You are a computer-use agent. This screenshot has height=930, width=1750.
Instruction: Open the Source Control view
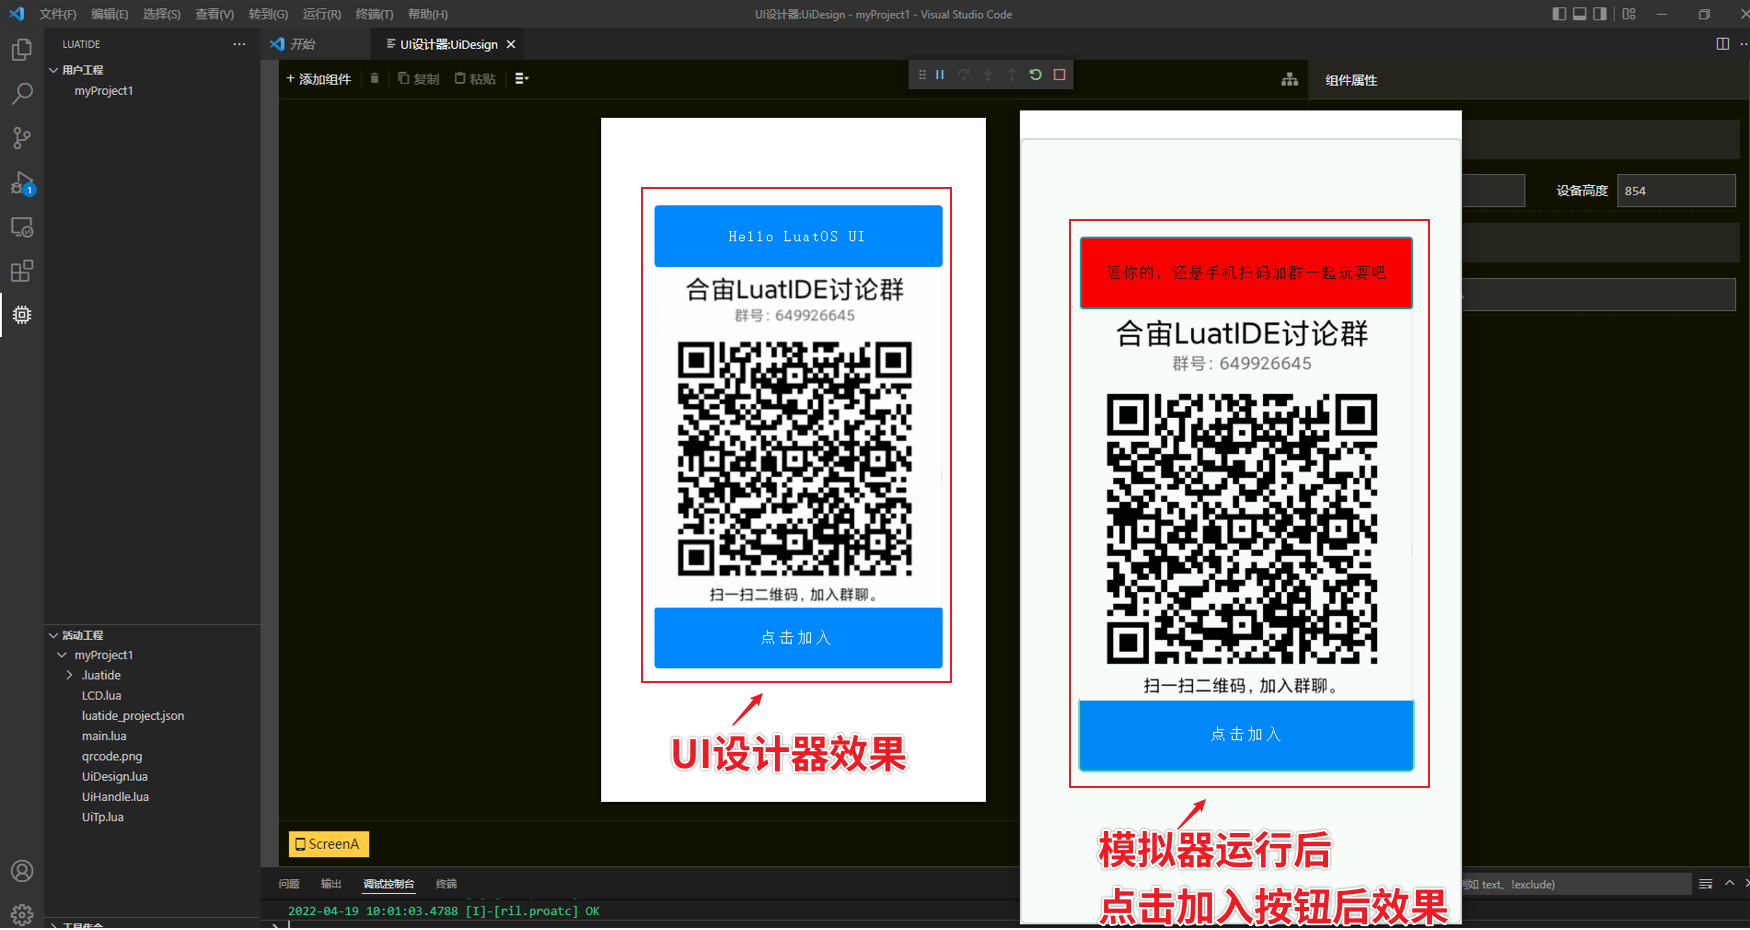[21, 138]
